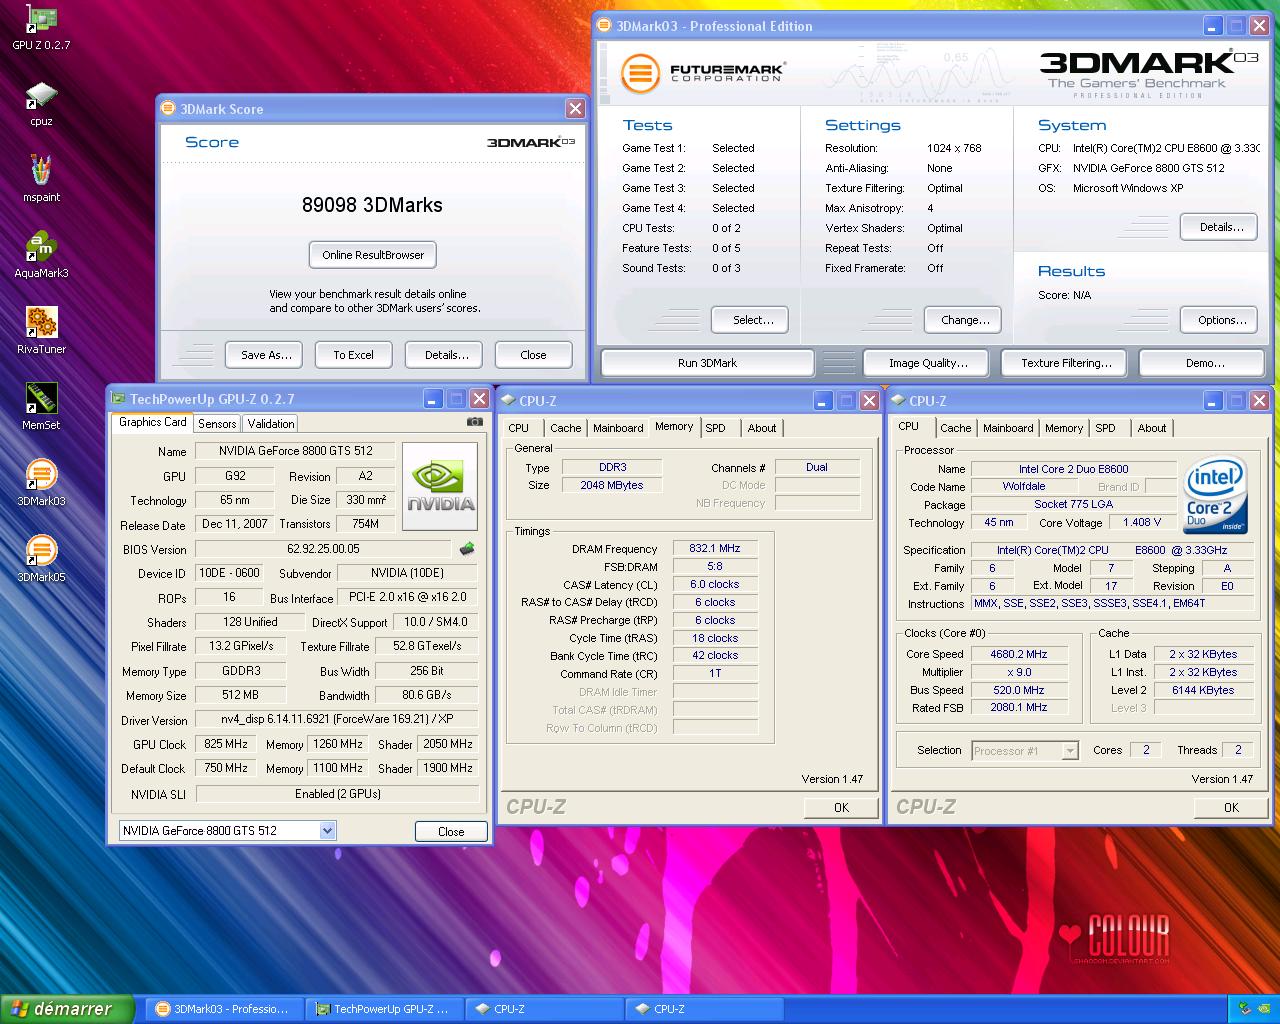Open the About tab in the memory CPU-Z window

(x=762, y=428)
